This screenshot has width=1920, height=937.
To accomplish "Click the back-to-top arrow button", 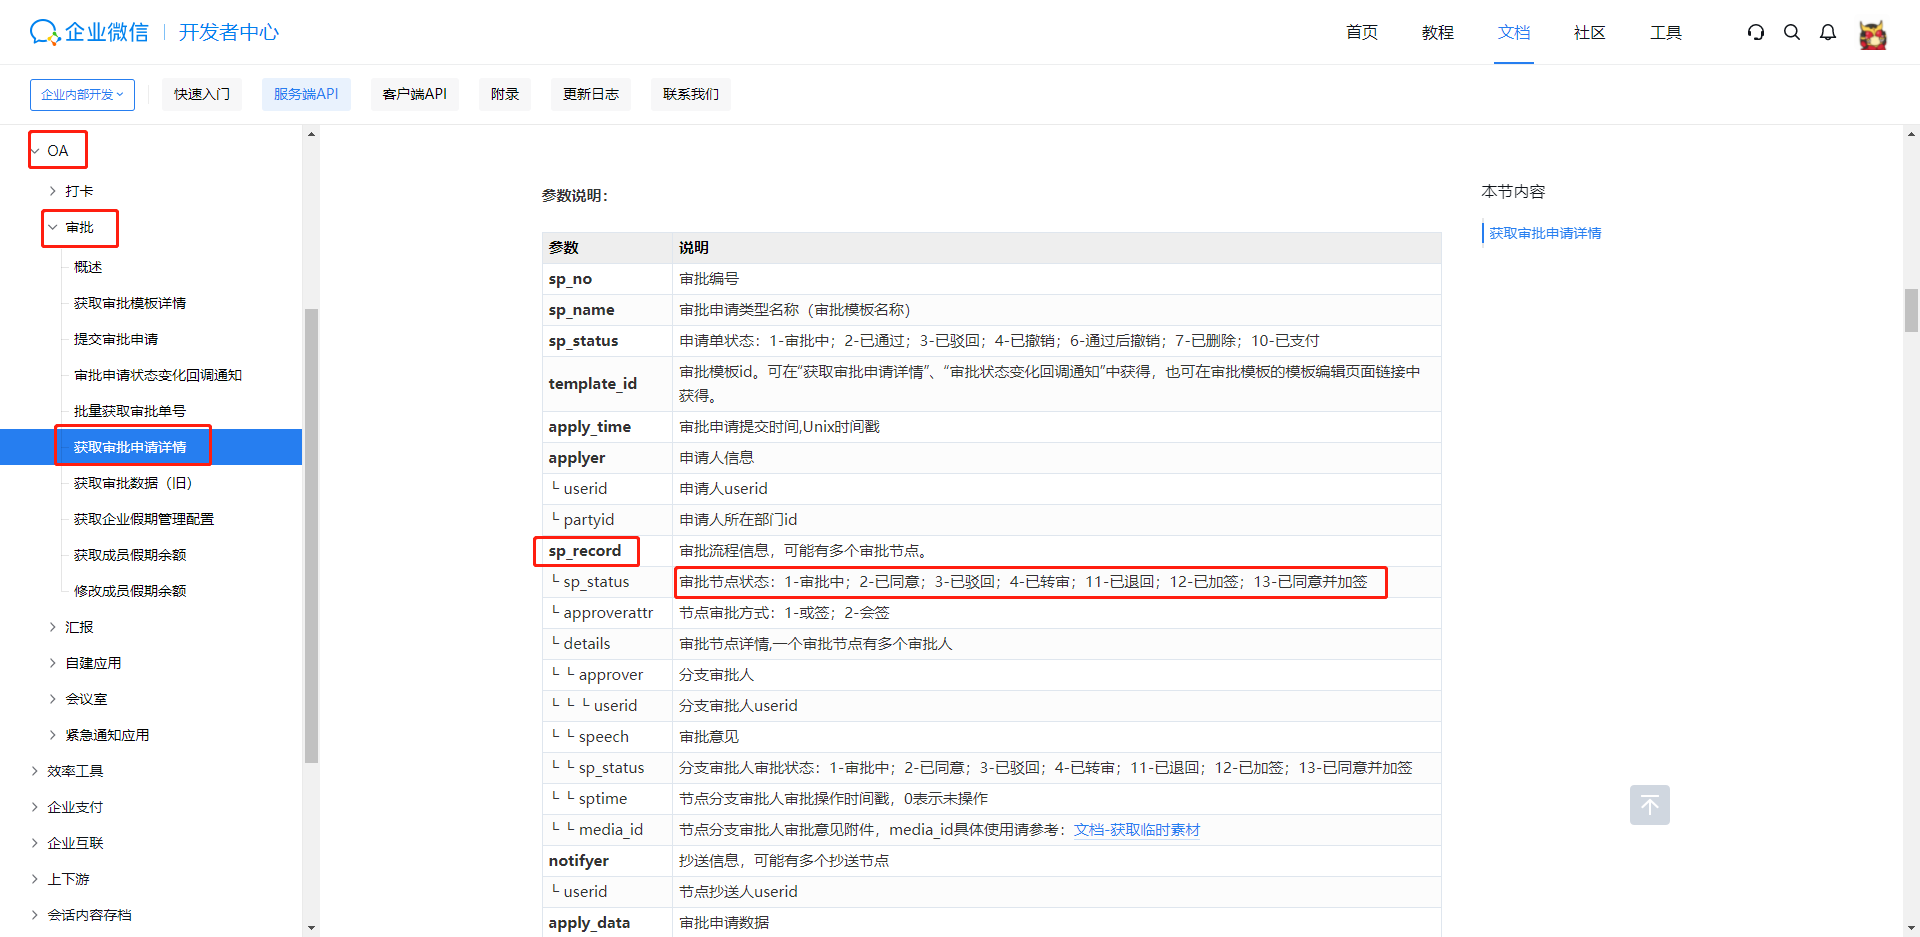I will [1649, 805].
